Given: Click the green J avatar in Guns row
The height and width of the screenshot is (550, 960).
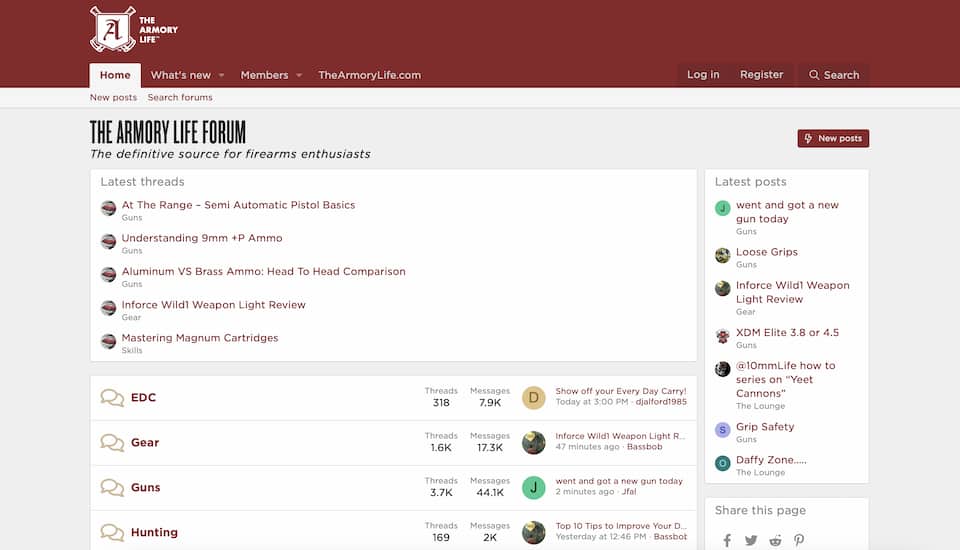Looking at the screenshot, I should 533,488.
